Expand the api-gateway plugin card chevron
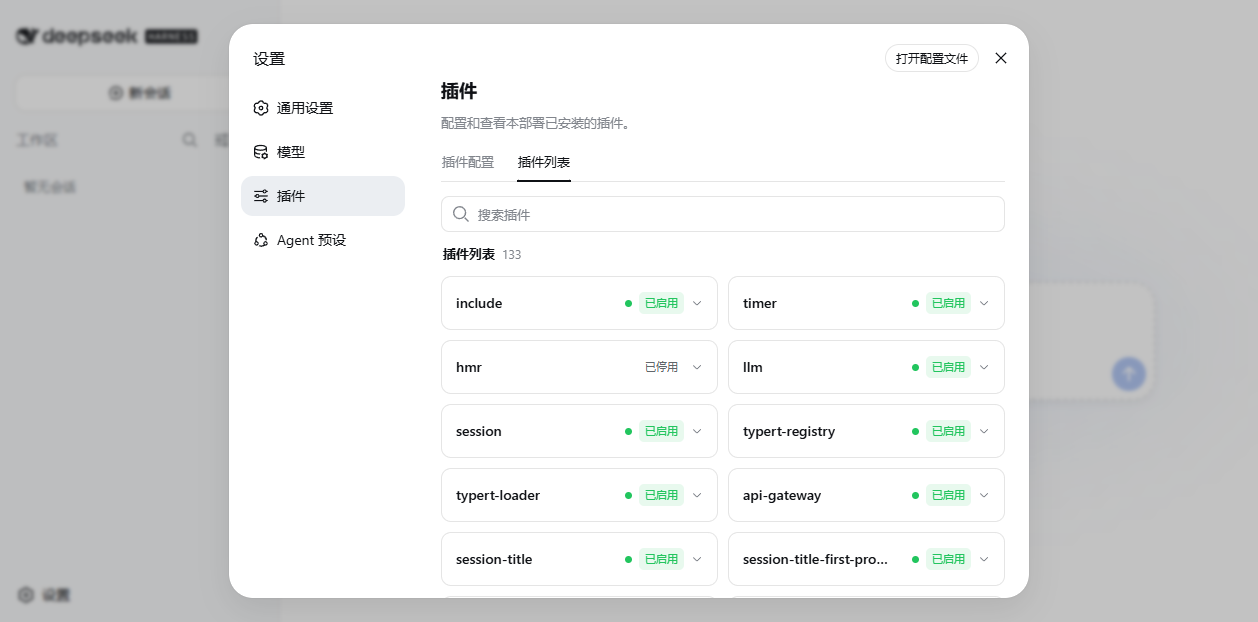 point(984,495)
